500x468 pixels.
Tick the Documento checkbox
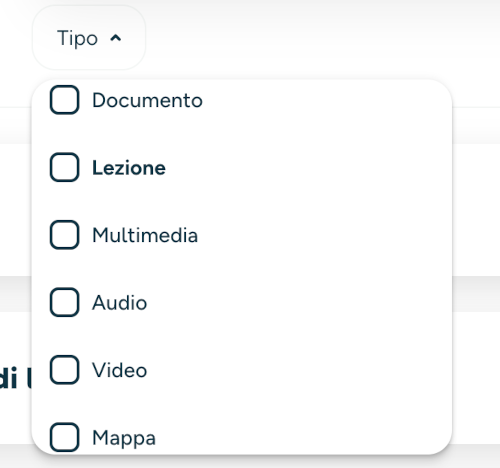[x=64, y=100]
